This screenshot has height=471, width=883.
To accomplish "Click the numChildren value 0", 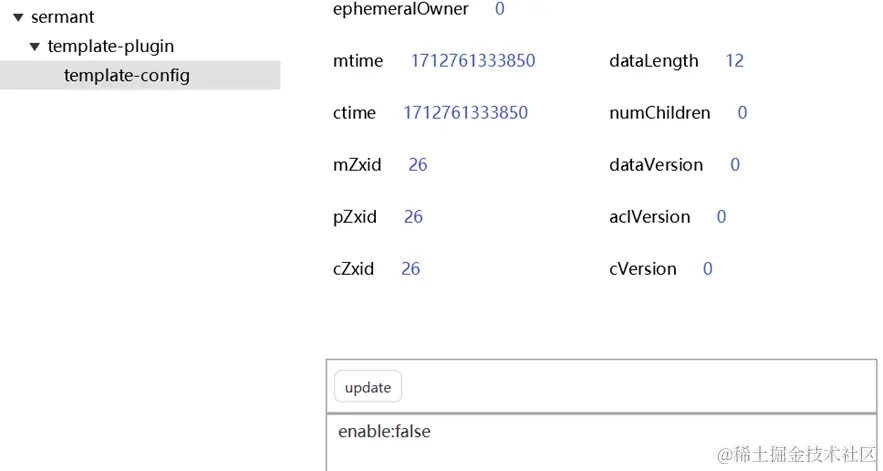I will tap(742, 113).
